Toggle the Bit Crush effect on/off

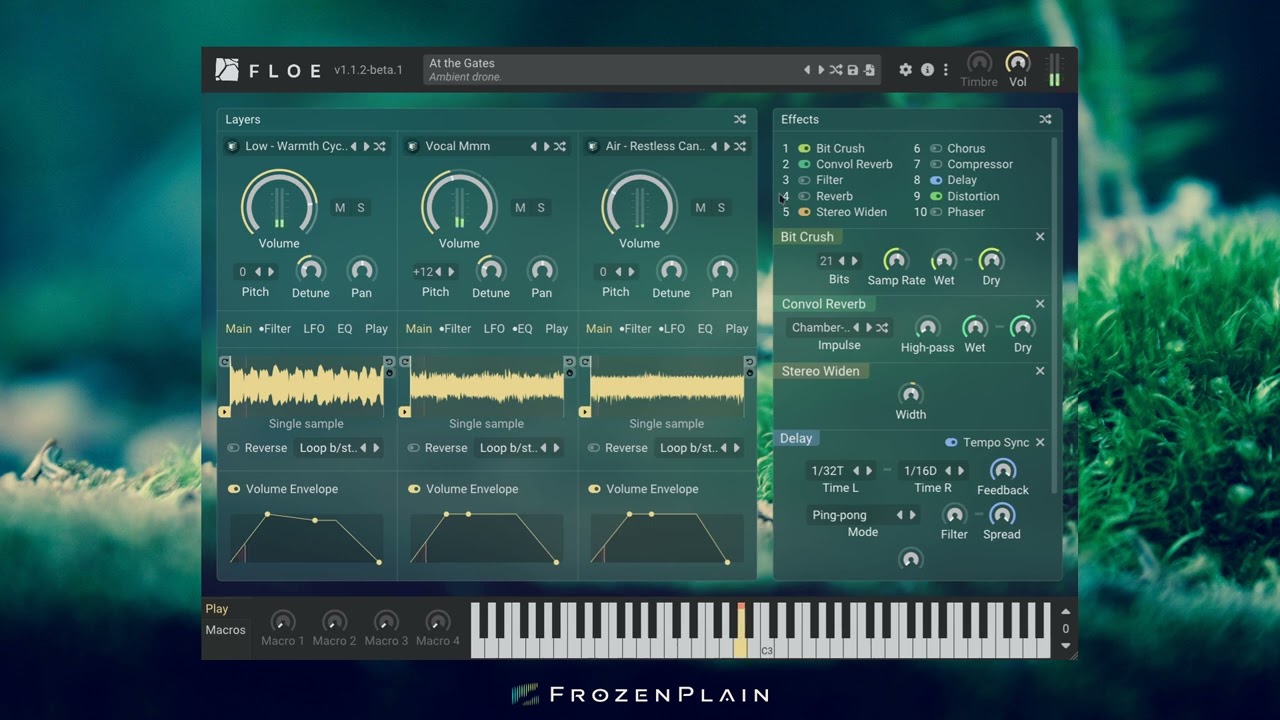[x=804, y=148]
